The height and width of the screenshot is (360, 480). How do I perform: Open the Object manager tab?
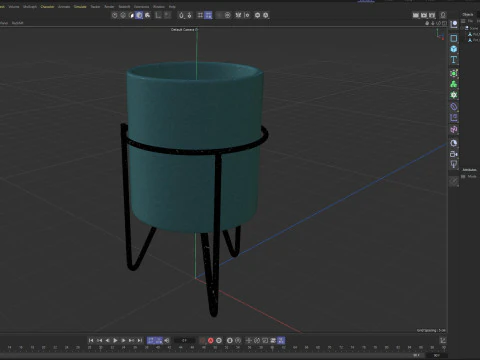click(468, 15)
